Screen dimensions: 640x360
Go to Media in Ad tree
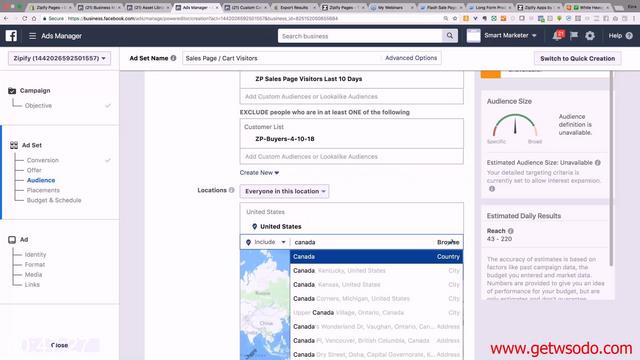pyautogui.click(x=33, y=275)
